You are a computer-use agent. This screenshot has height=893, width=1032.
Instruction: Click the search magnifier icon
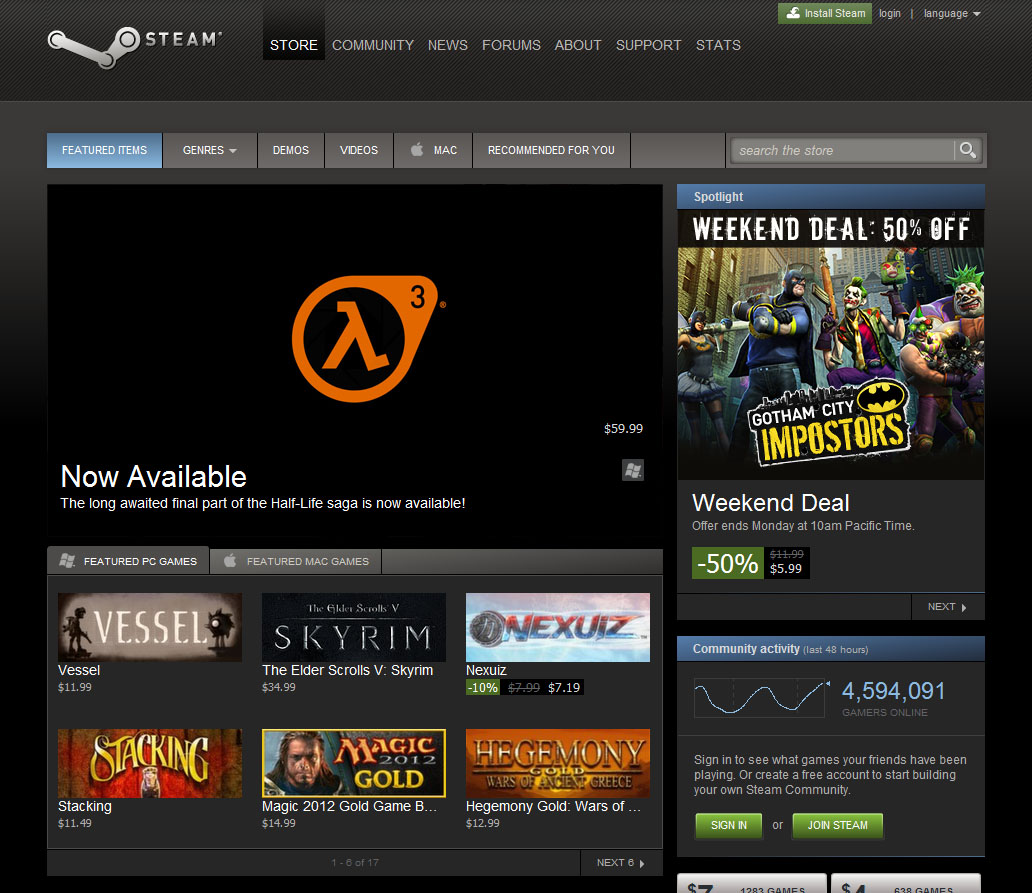click(x=968, y=150)
